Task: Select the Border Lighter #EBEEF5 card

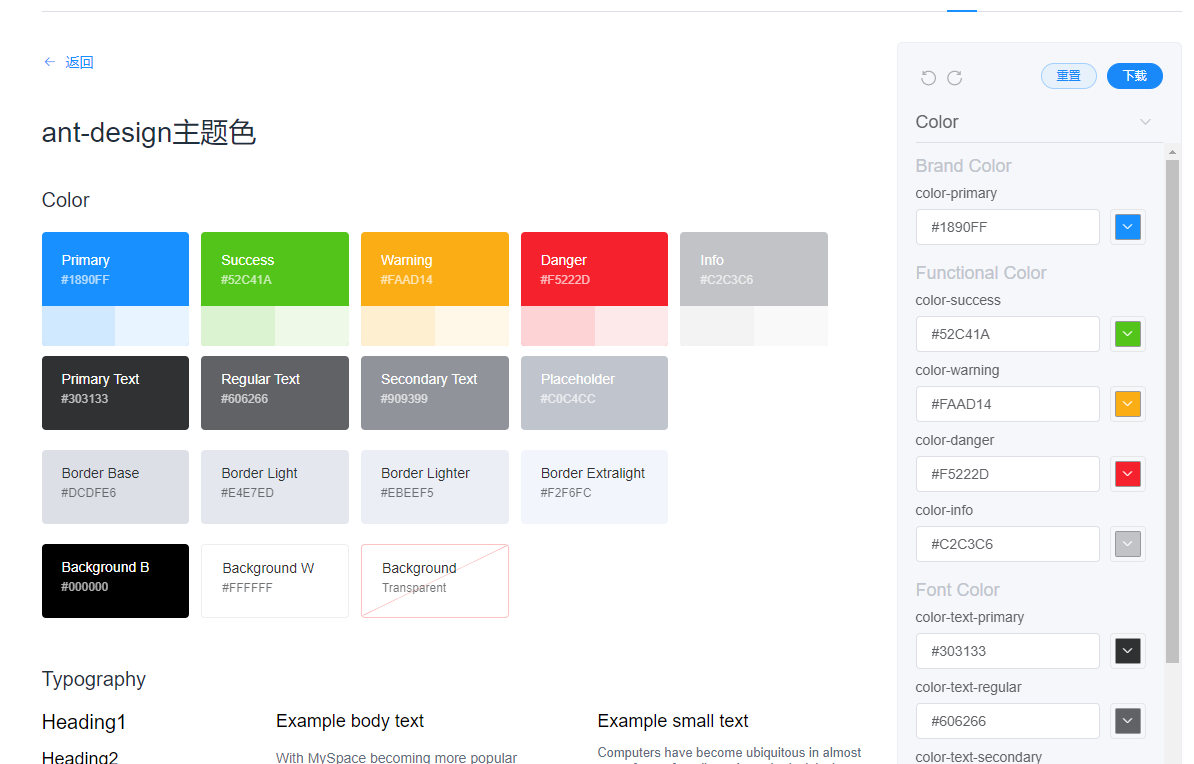Action: [435, 487]
